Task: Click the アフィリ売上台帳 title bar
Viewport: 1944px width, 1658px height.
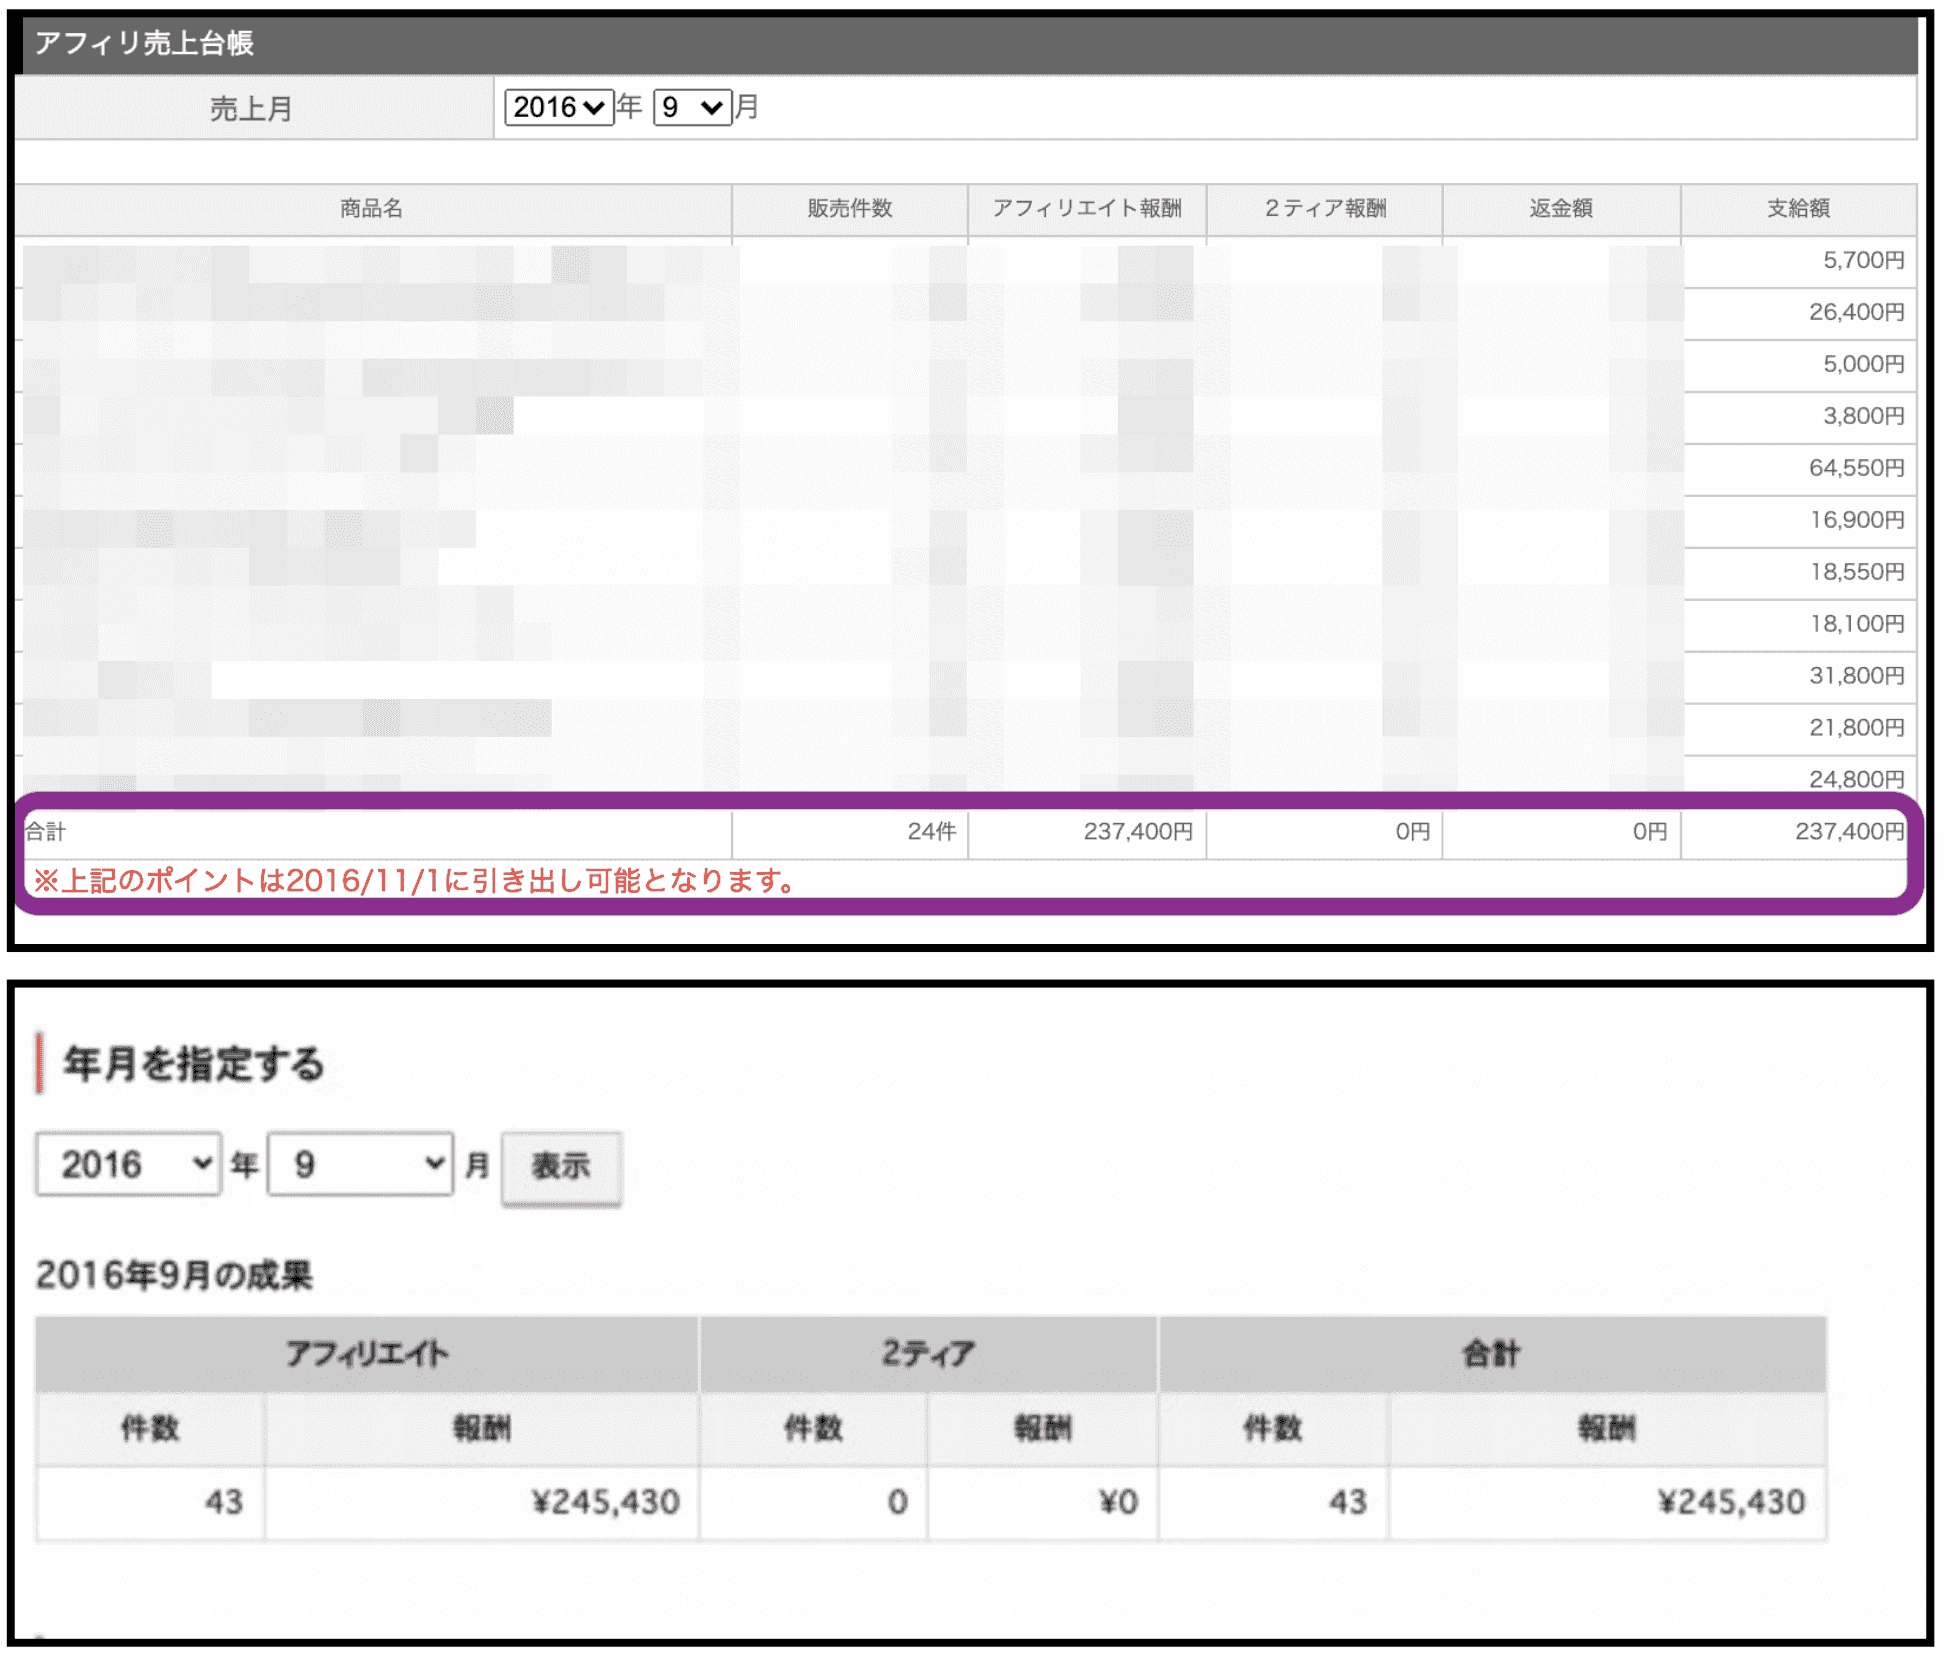Action: pos(965,44)
